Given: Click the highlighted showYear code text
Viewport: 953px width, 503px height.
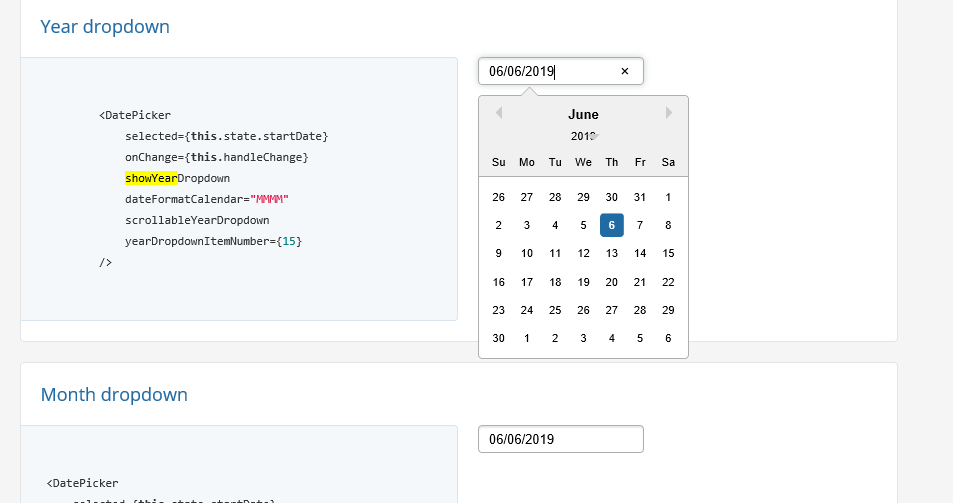Looking at the screenshot, I should (x=151, y=178).
